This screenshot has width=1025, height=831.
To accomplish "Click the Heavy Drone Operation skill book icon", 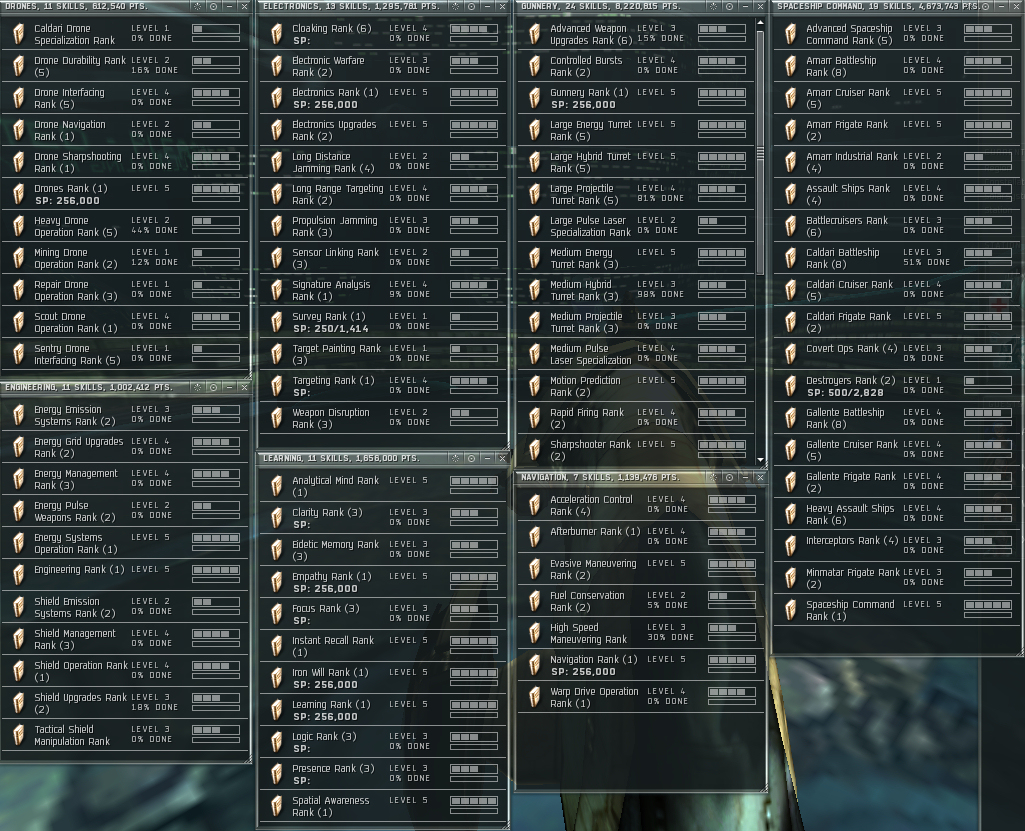I will click(x=19, y=226).
